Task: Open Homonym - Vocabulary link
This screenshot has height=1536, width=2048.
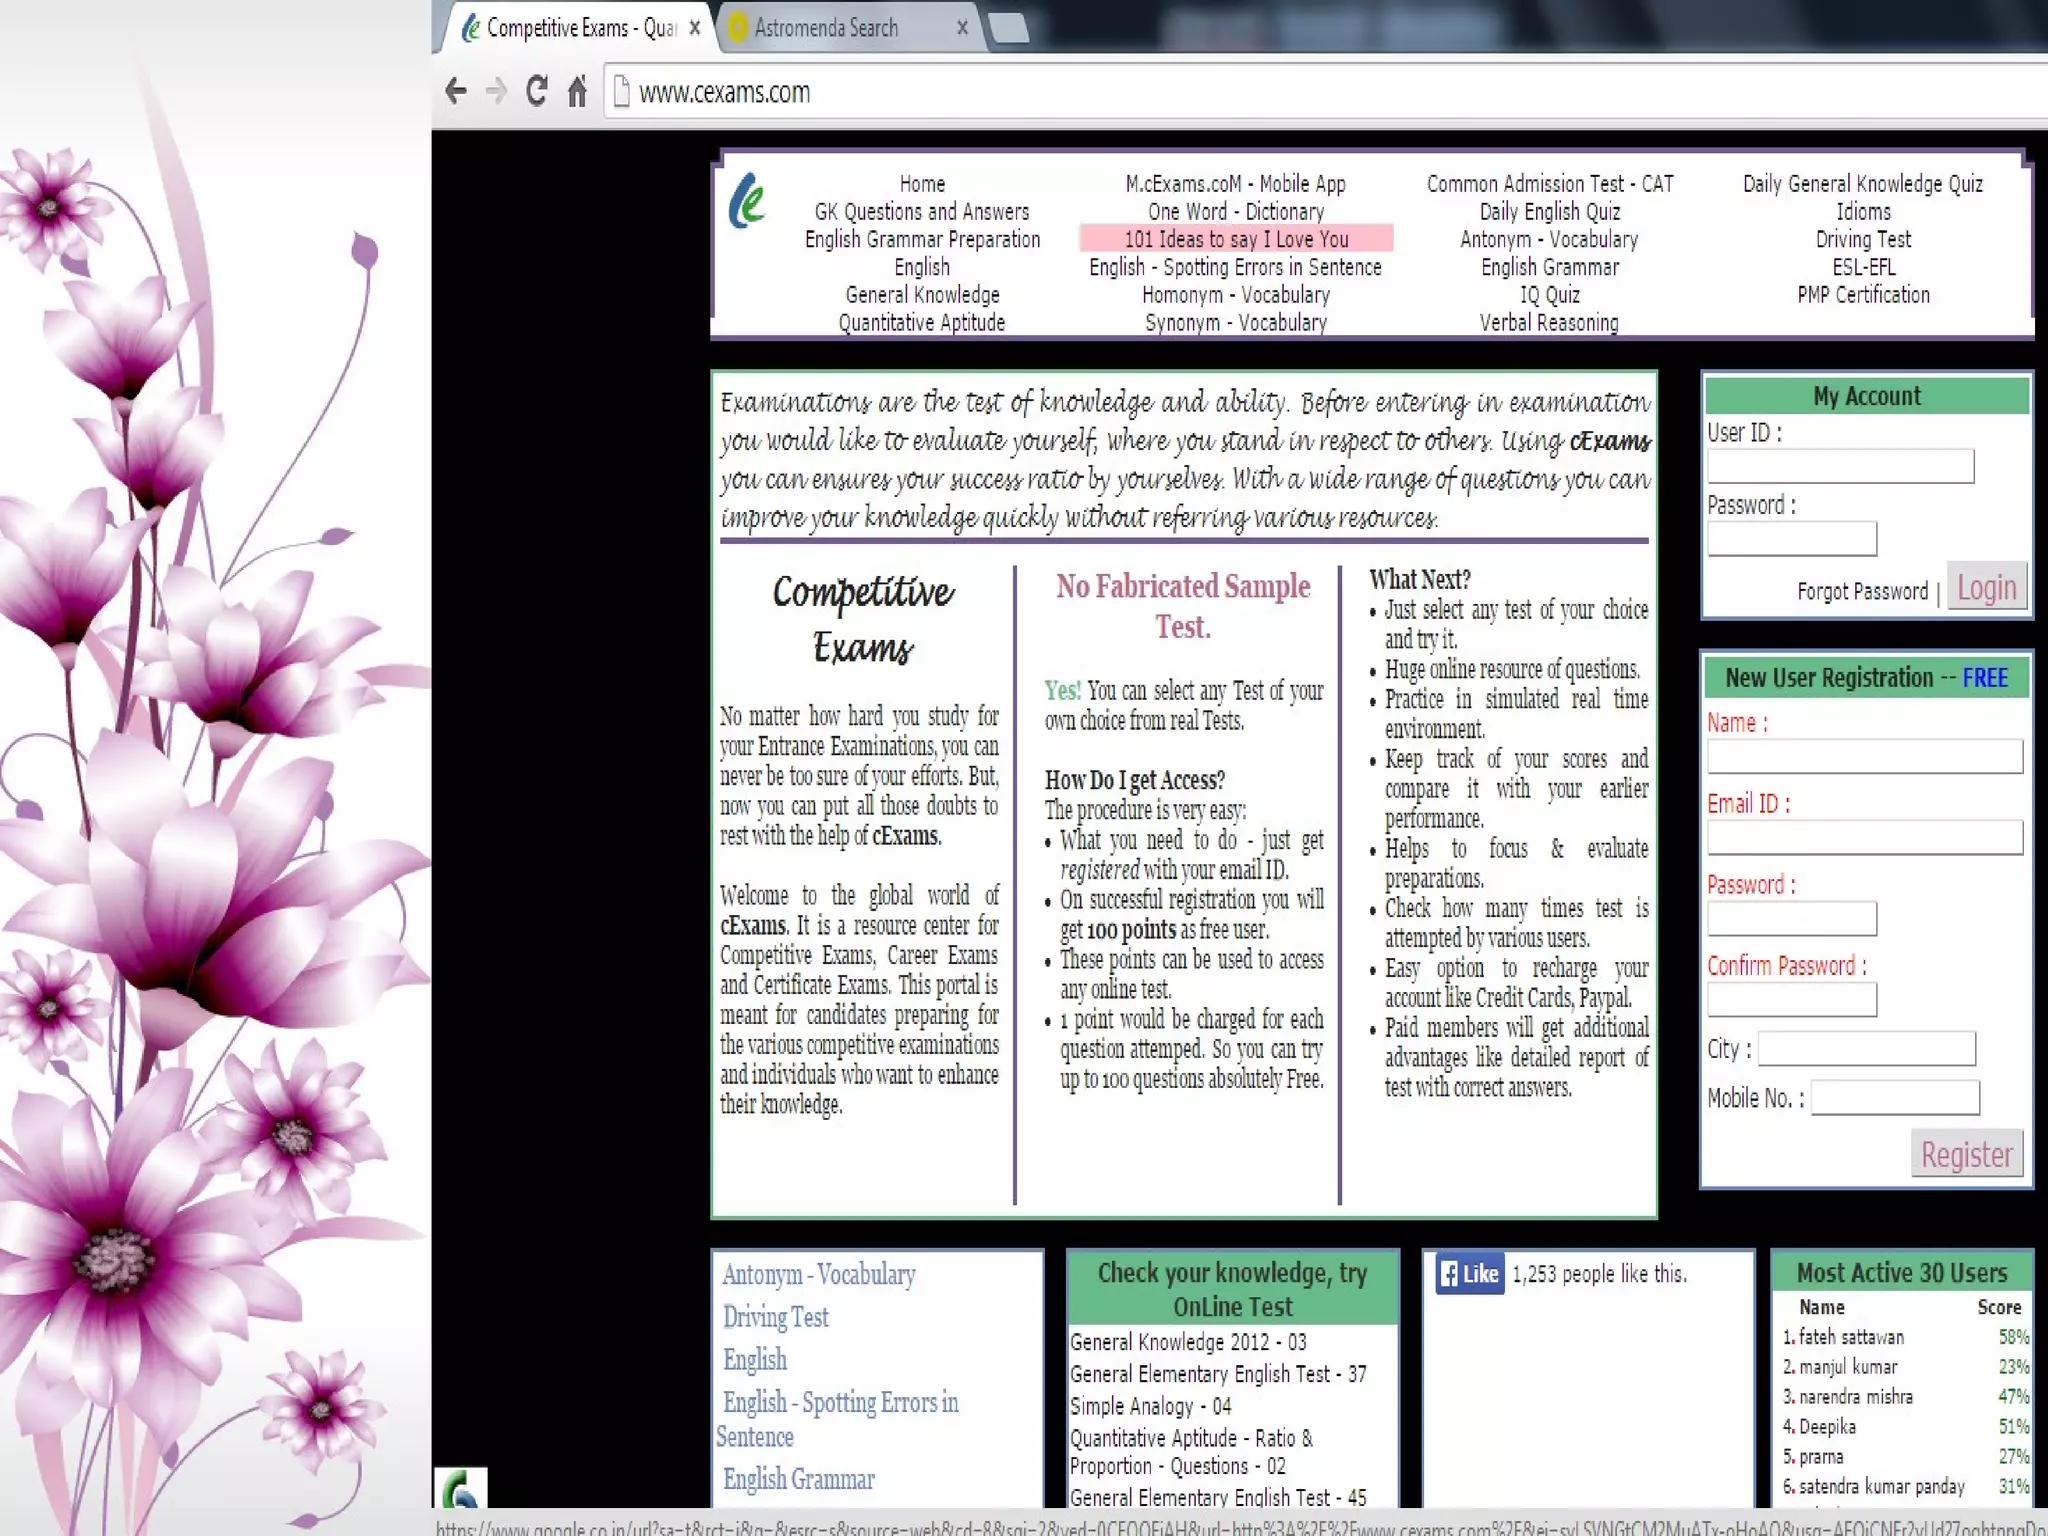Action: 1236,295
